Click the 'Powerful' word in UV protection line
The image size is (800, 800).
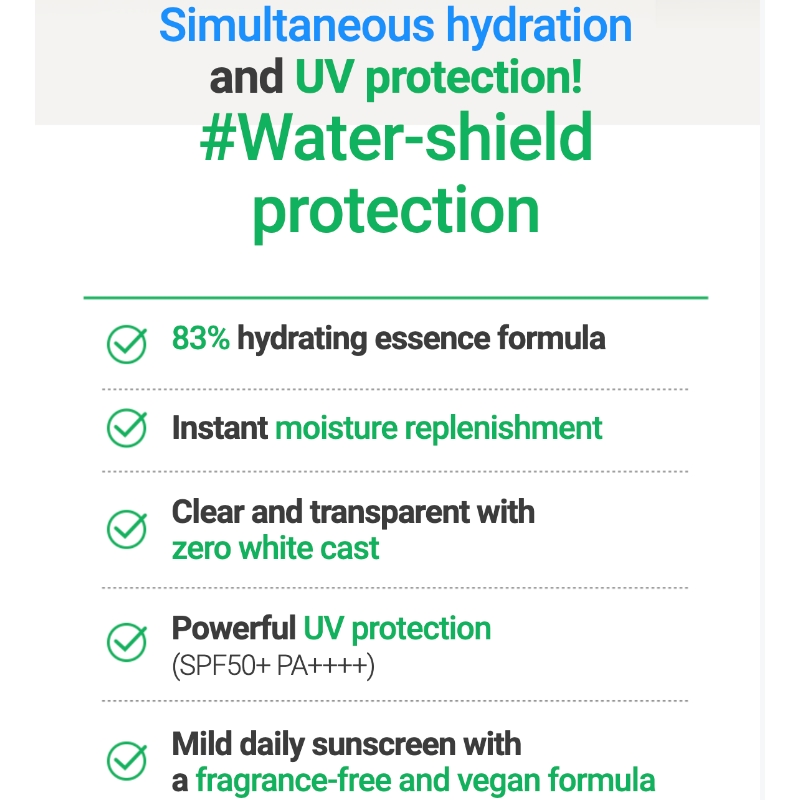[234, 628]
